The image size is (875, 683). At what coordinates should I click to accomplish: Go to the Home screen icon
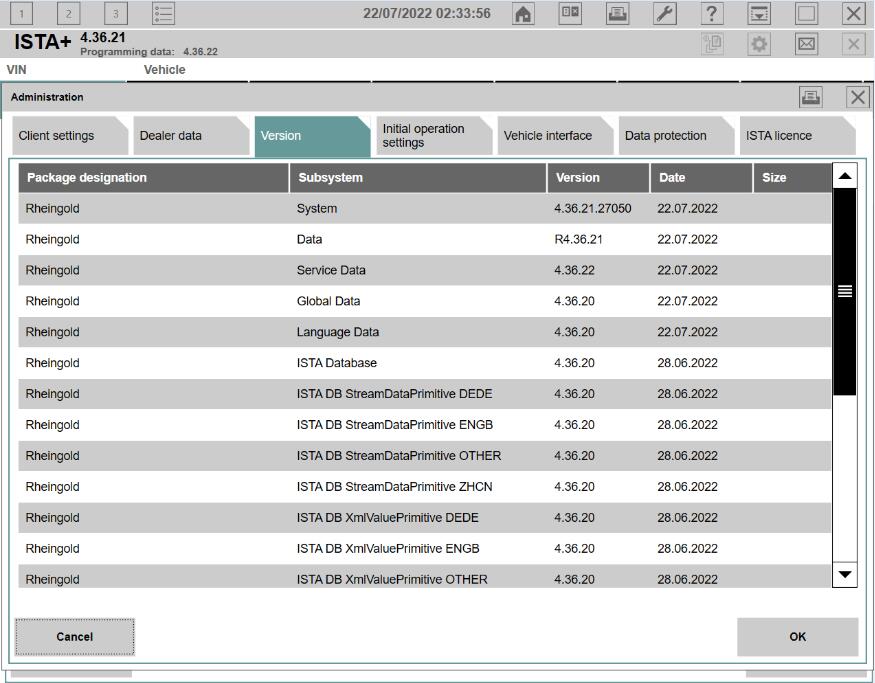523,14
